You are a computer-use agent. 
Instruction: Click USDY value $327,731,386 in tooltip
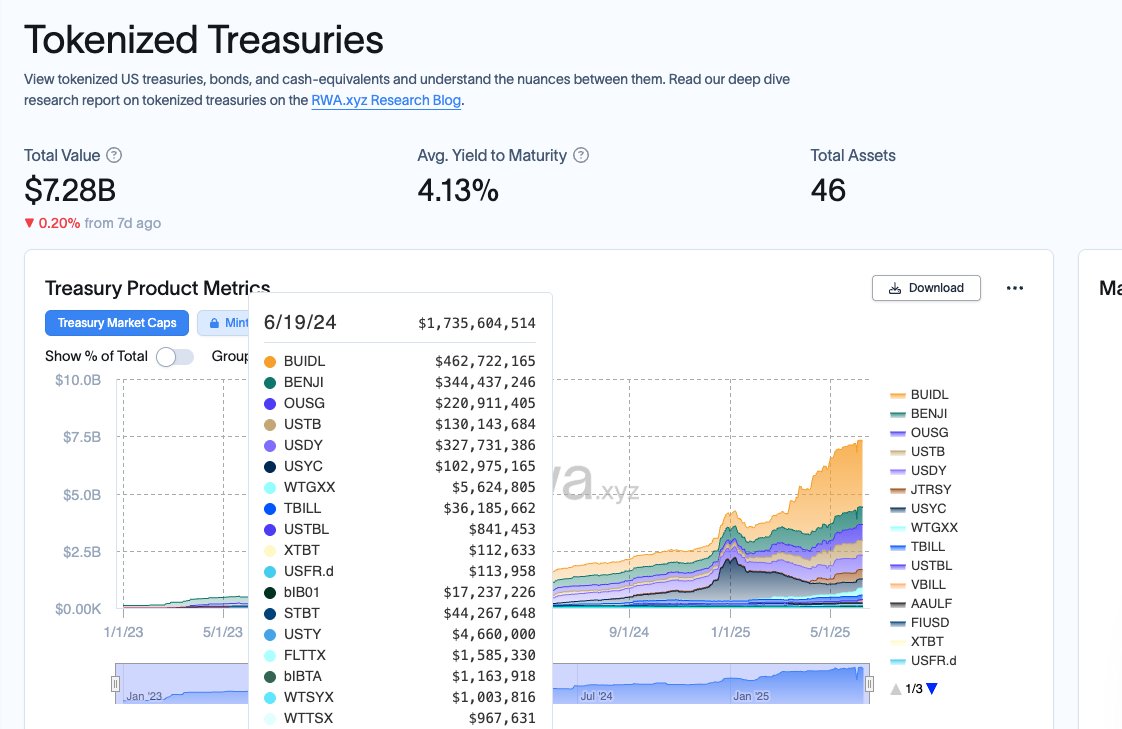[x=485, y=445]
